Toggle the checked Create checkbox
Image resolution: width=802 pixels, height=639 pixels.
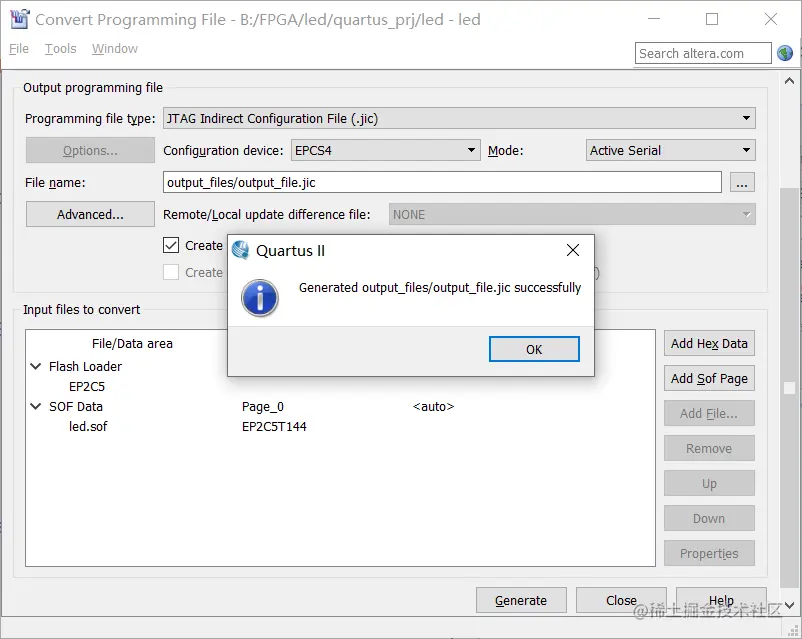(x=171, y=245)
